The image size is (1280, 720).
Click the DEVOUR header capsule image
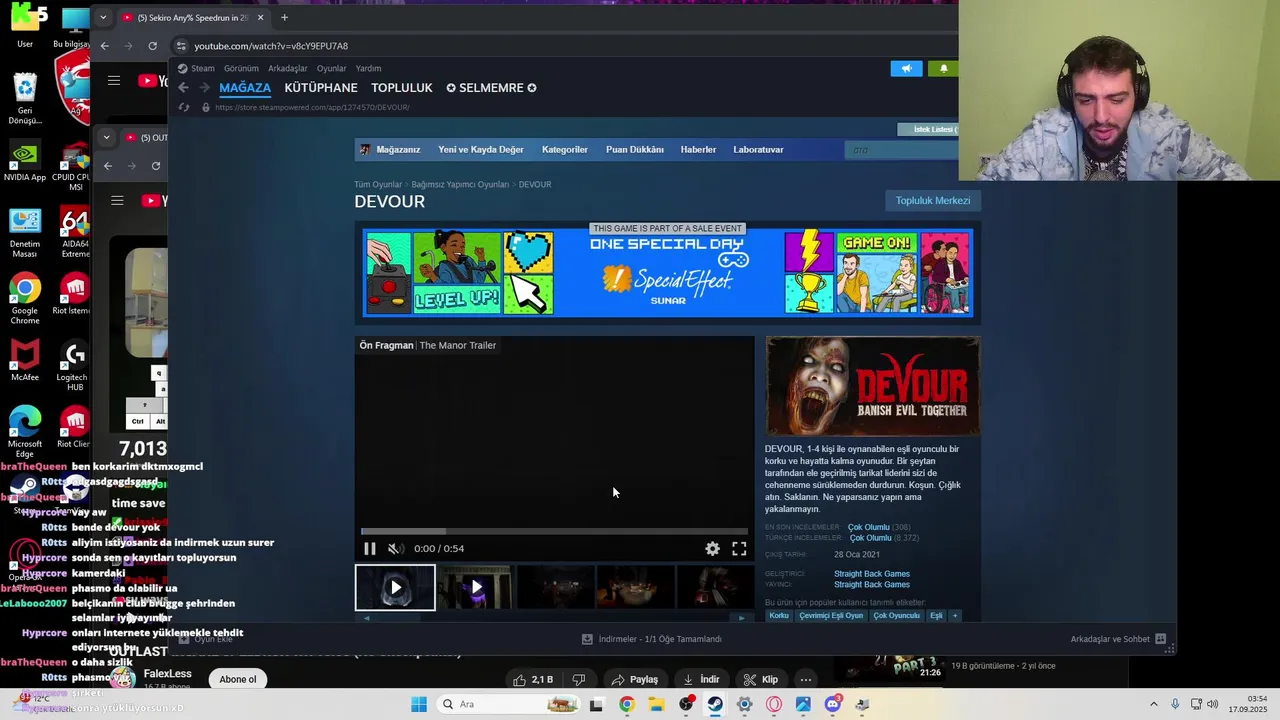[x=873, y=386]
